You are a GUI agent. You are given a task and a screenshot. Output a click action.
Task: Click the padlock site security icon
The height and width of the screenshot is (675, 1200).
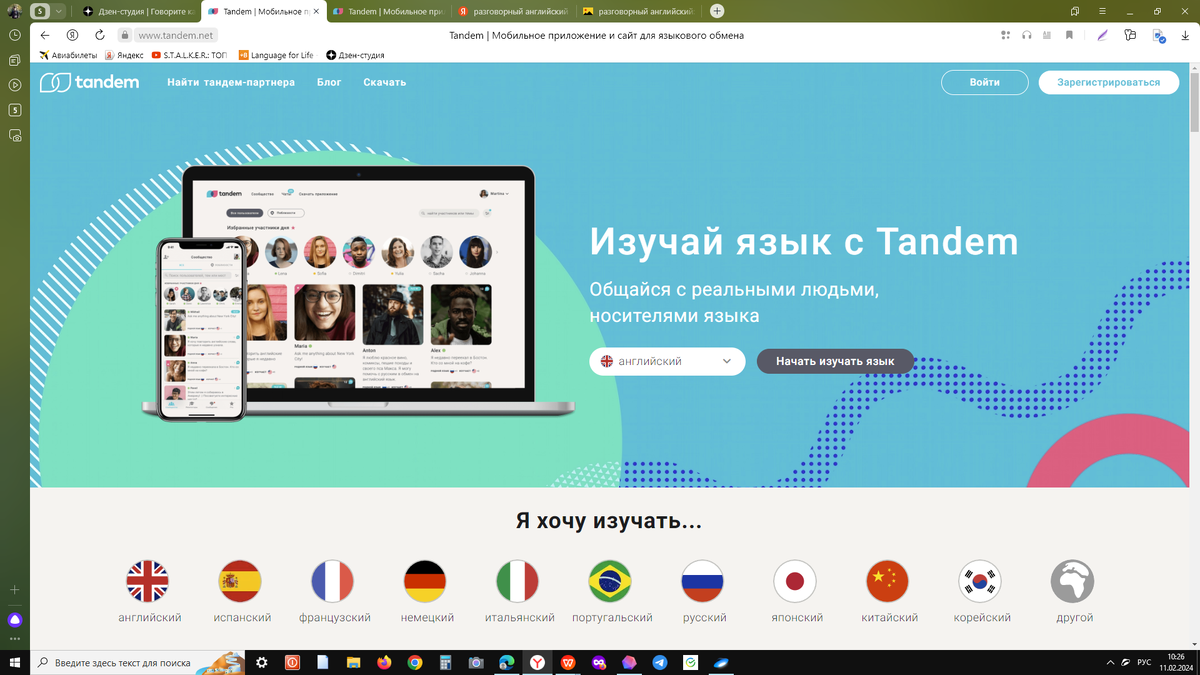coord(125,35)
